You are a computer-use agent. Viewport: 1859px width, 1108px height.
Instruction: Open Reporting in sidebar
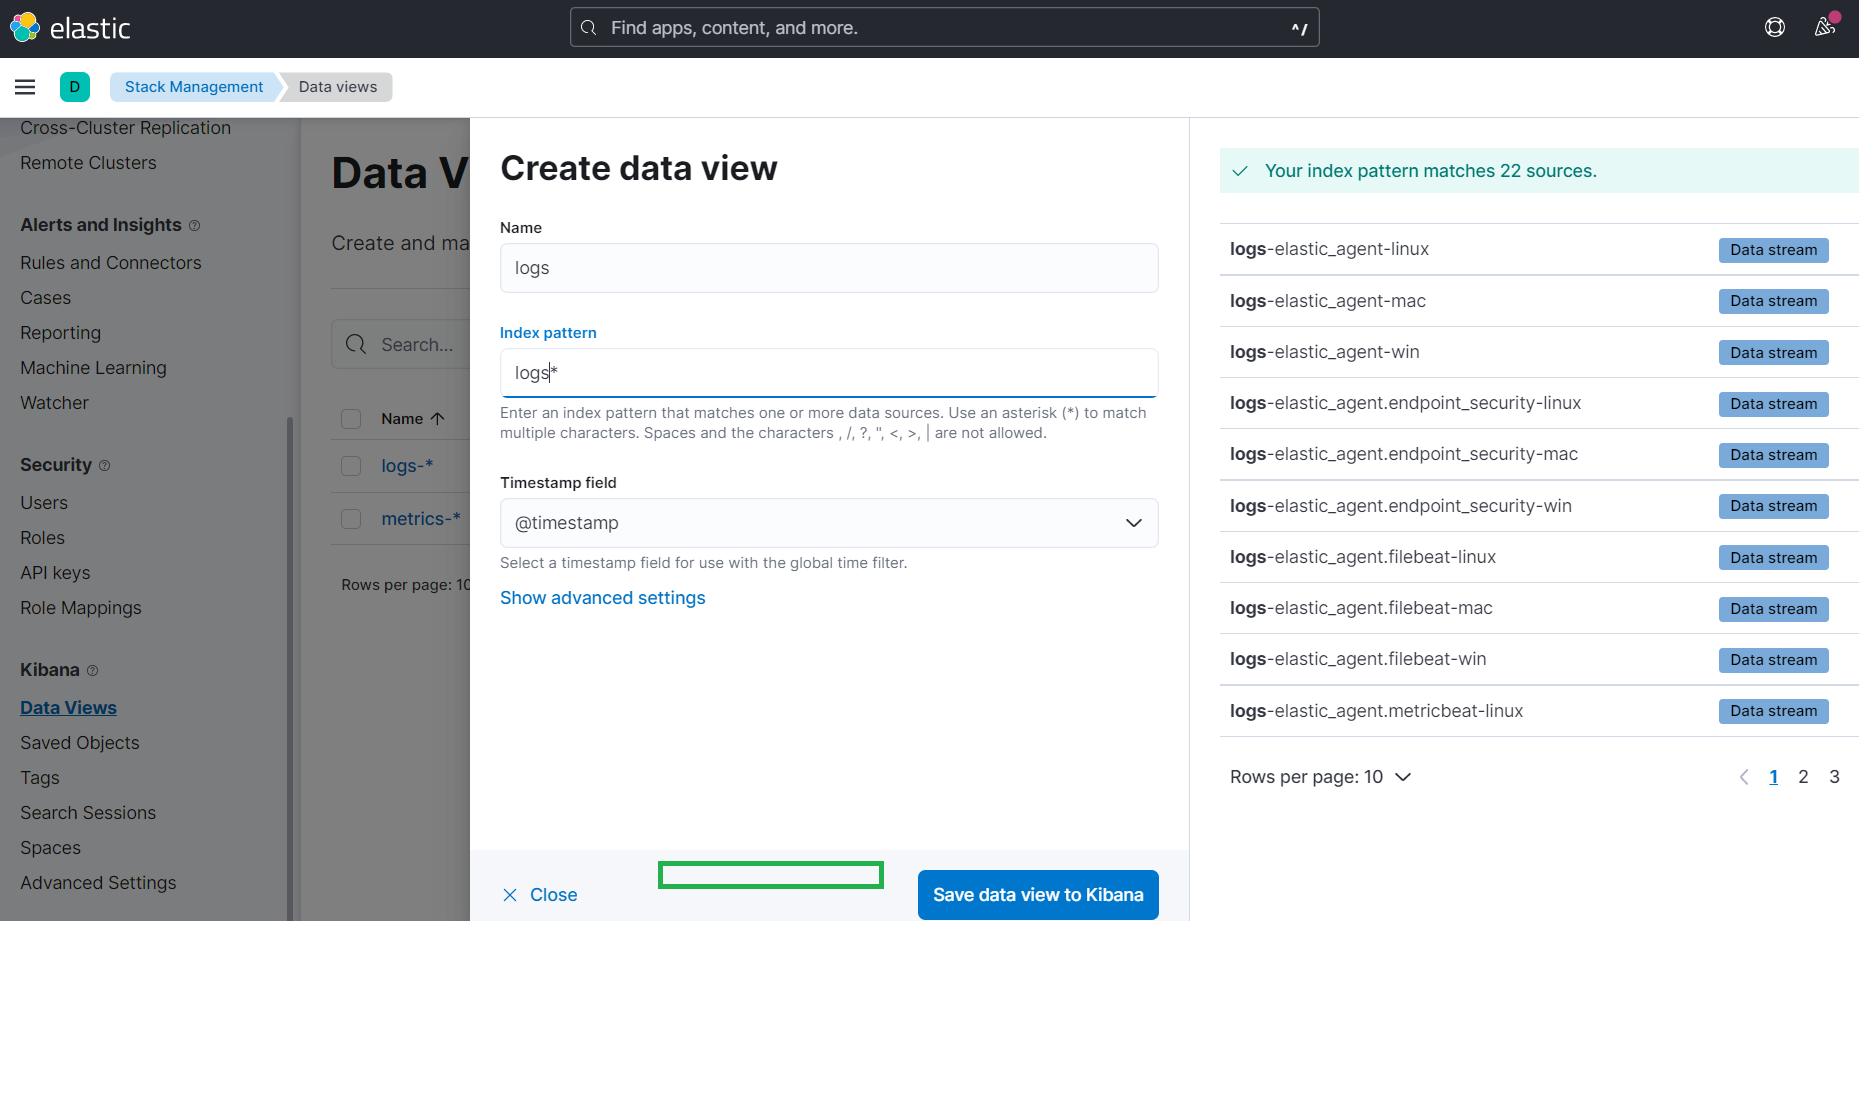click(x=60, y=333)
